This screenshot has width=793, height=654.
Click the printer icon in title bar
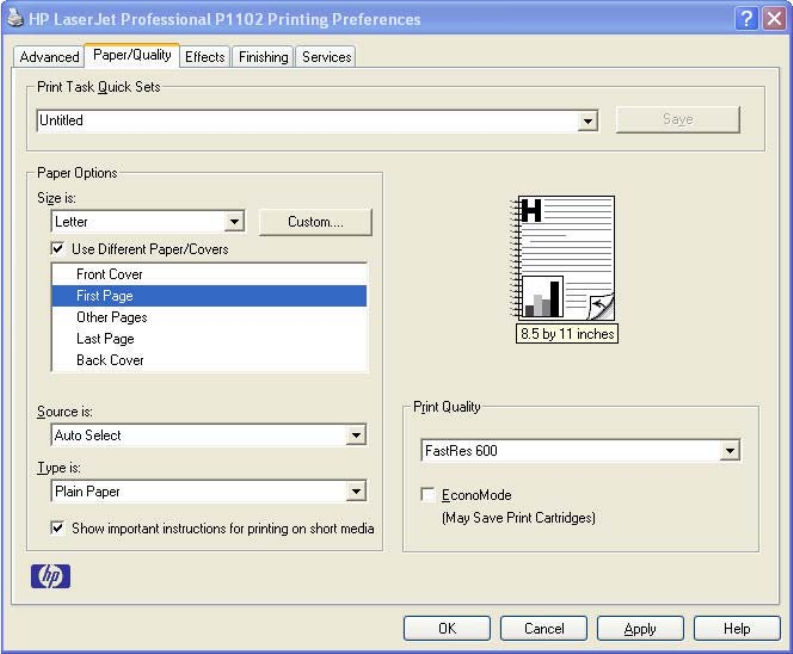click(x=15, y=18)
